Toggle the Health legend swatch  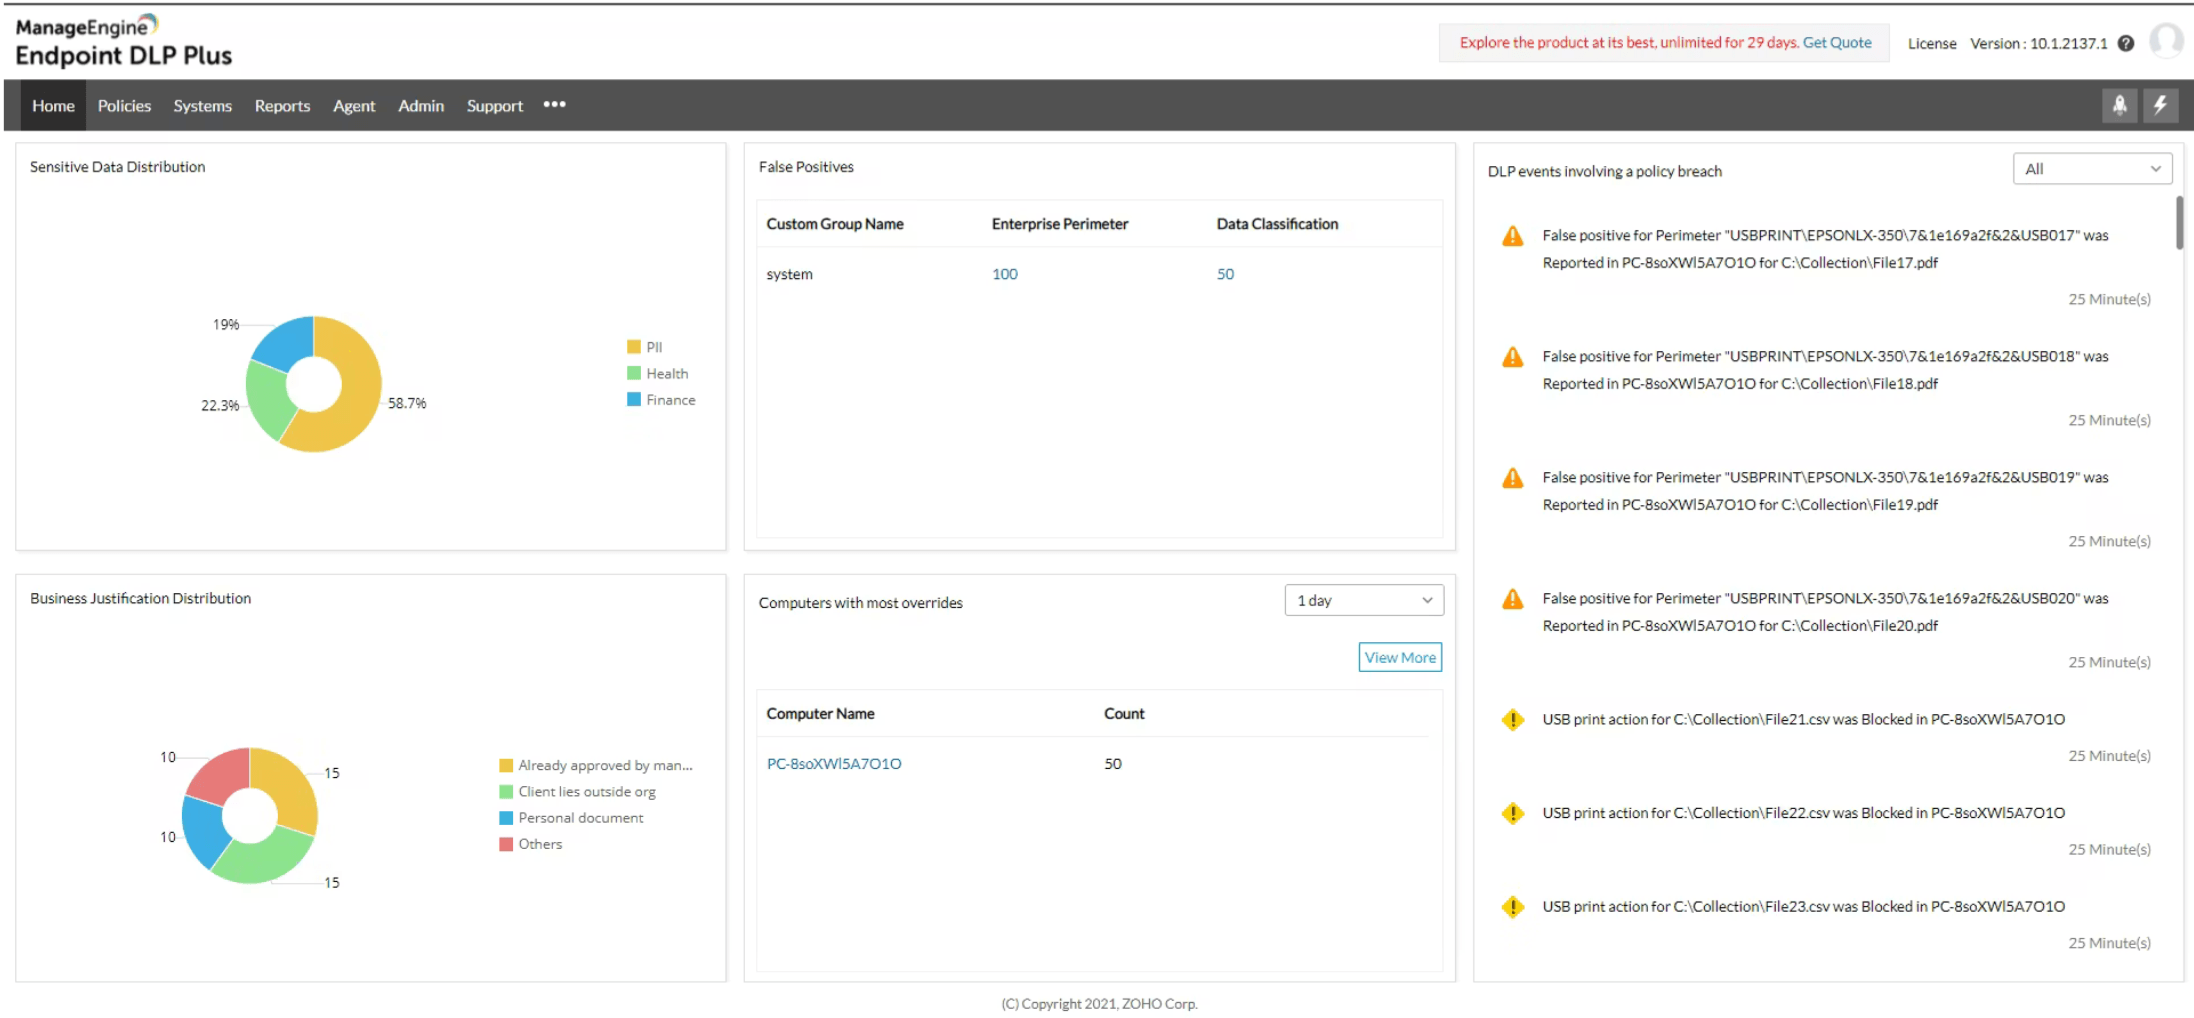634,373
